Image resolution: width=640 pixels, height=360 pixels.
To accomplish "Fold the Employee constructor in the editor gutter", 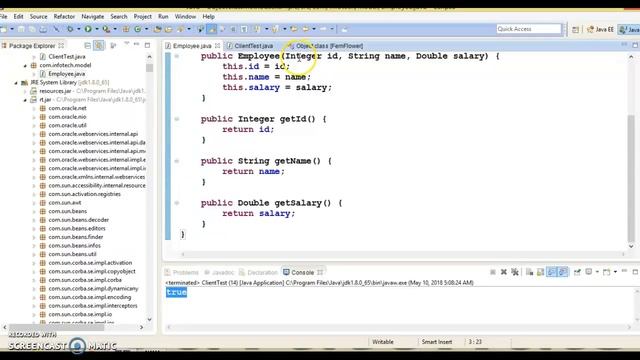I will (177, 56).
